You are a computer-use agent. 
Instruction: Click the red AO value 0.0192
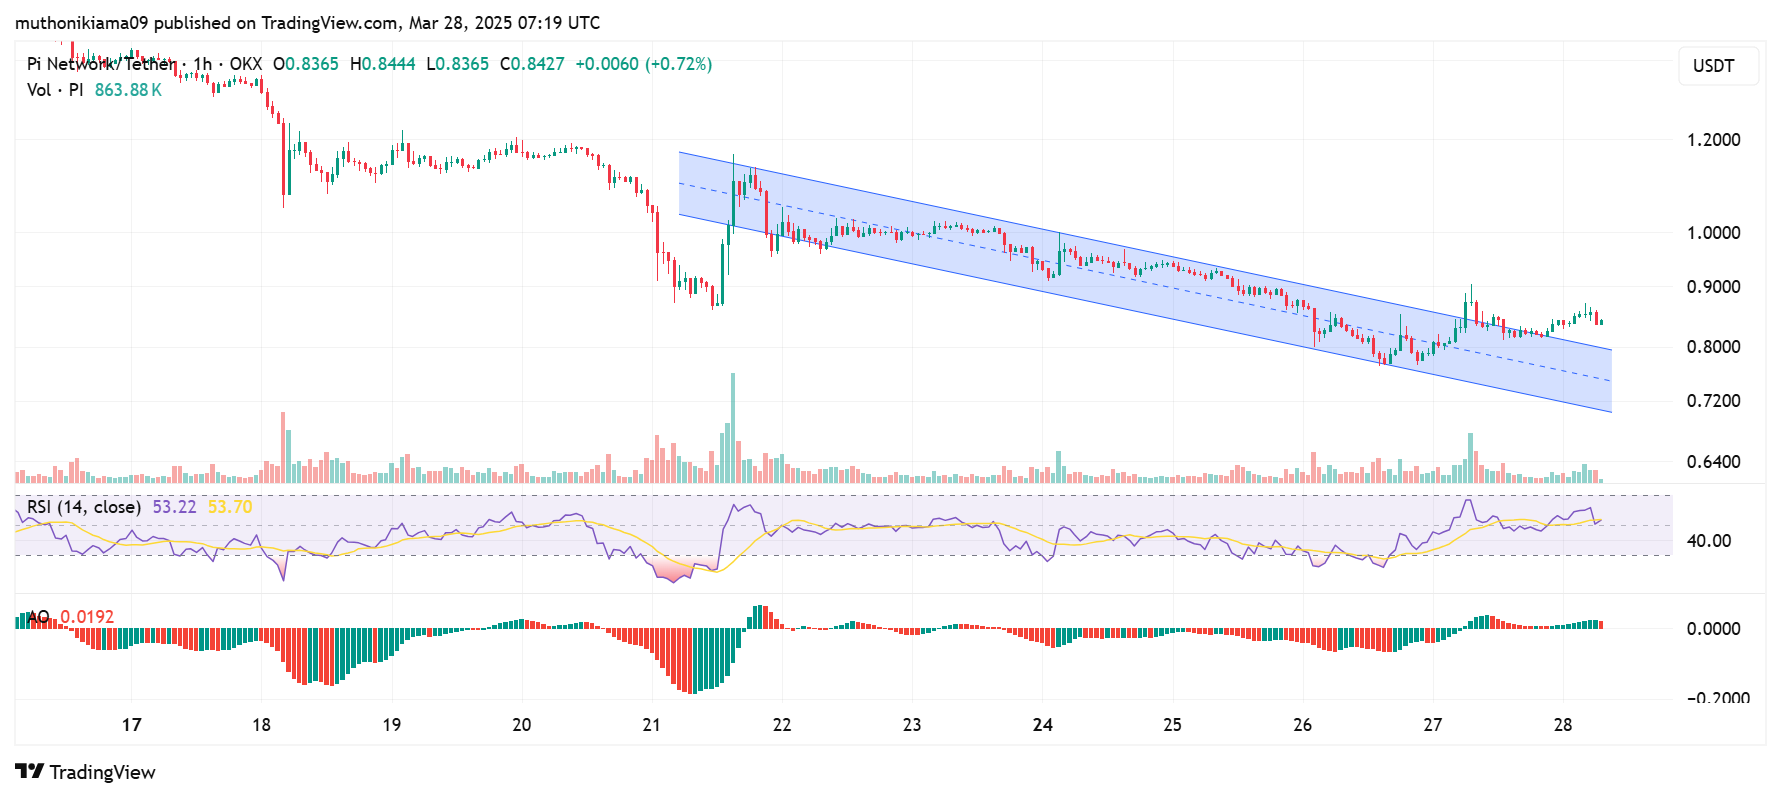coord(87,617)
